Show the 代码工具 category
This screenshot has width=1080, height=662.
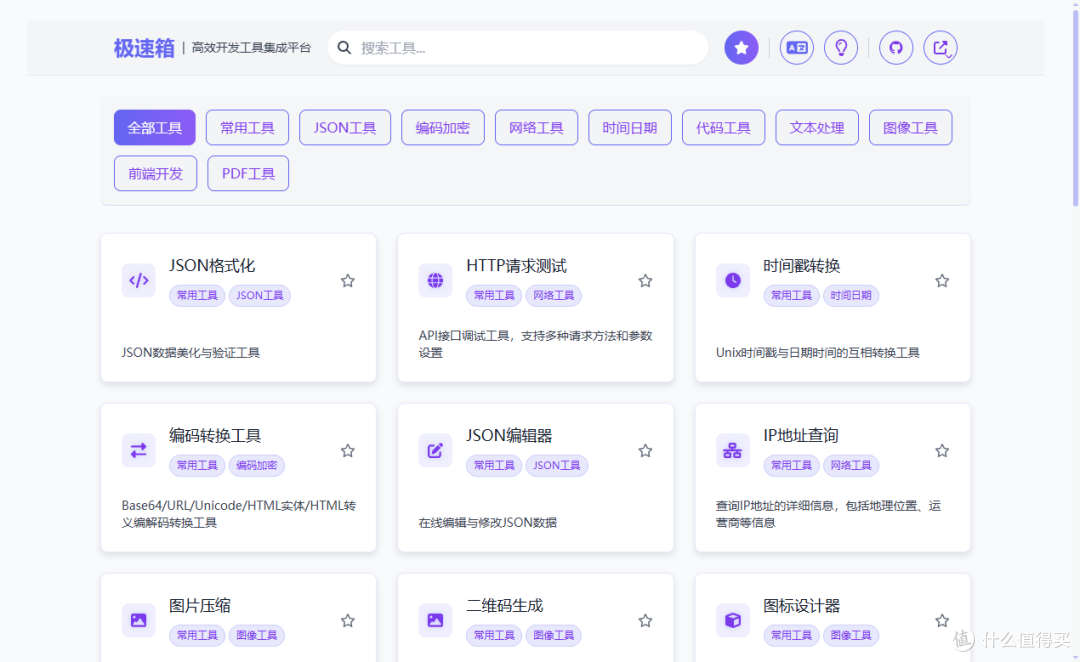[x=723, y=127]
